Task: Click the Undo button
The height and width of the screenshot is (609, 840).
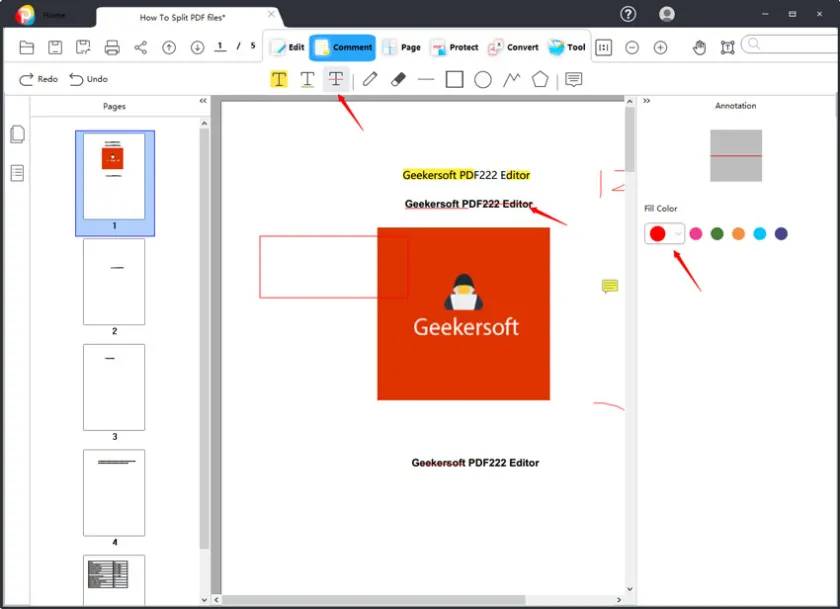Action: point(88,79)
